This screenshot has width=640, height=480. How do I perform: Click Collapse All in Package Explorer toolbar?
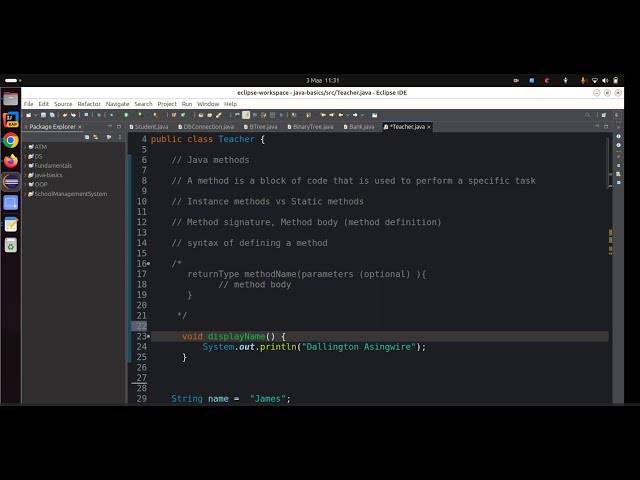click(x=87, y=137)
